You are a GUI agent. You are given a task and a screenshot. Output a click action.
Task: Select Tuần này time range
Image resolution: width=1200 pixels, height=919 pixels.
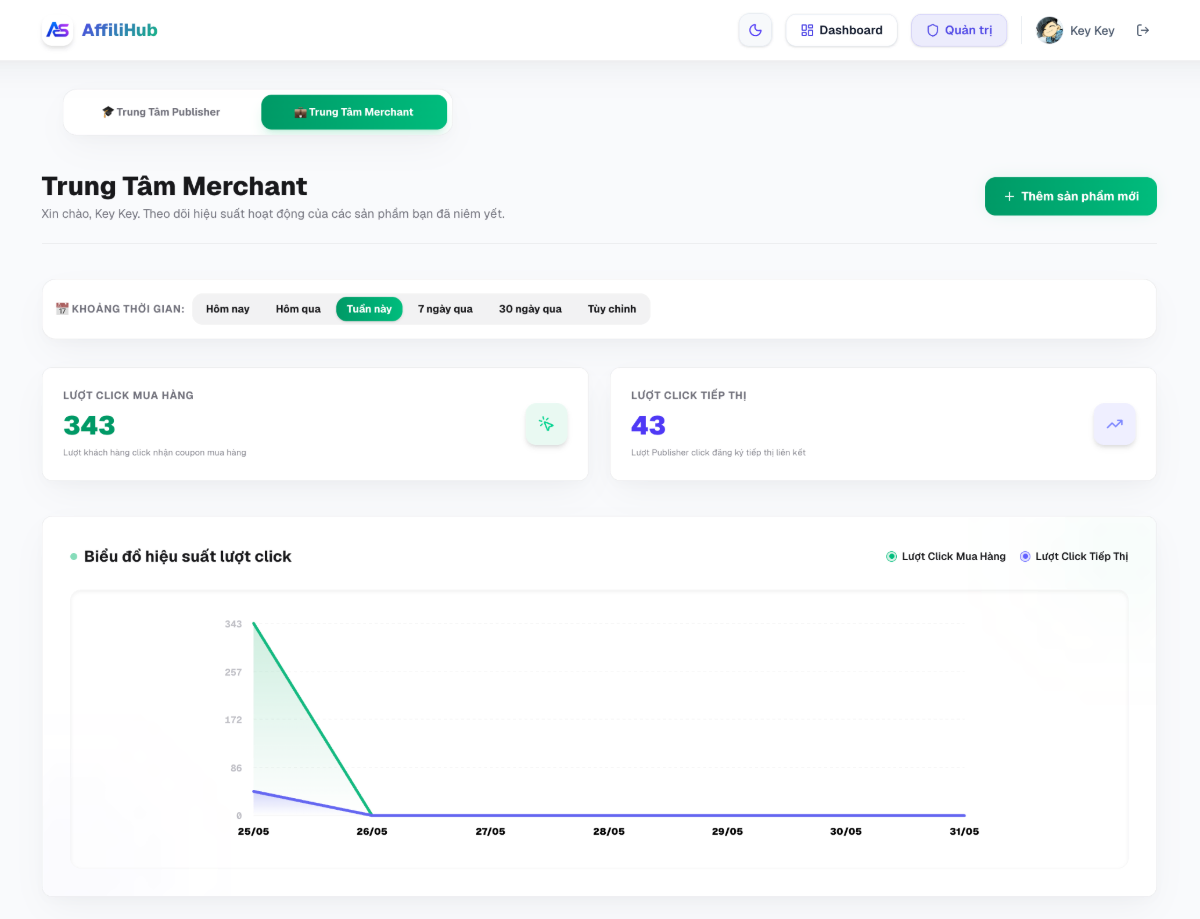[x=369, y=309]
